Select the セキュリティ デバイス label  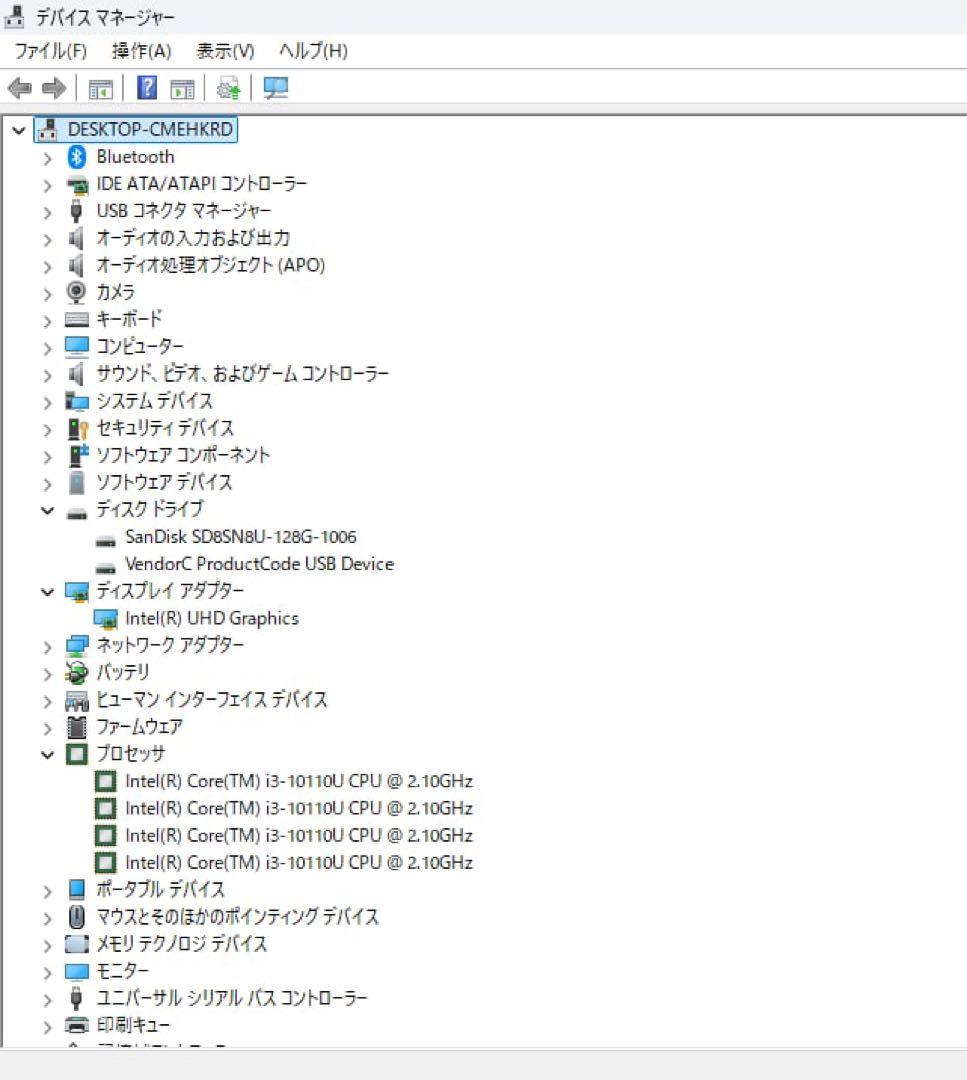pyautogui.click(x=165, y=428)
